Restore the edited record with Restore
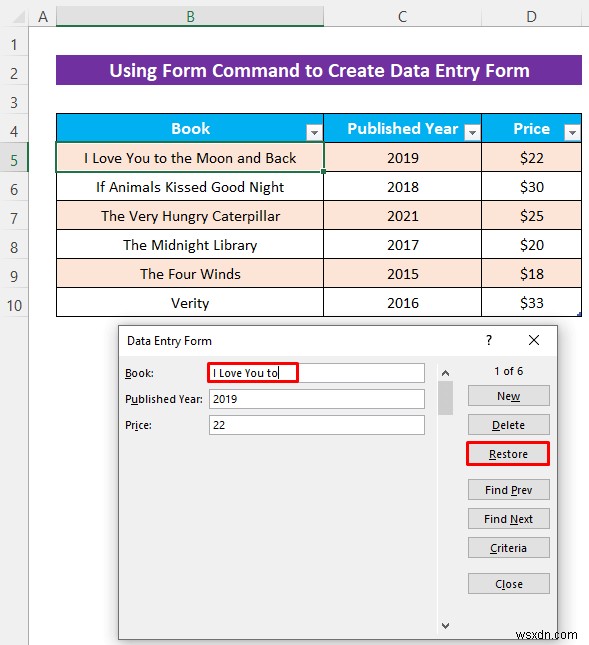The height and width of the screenshot is (645, 589). [508, 454]
